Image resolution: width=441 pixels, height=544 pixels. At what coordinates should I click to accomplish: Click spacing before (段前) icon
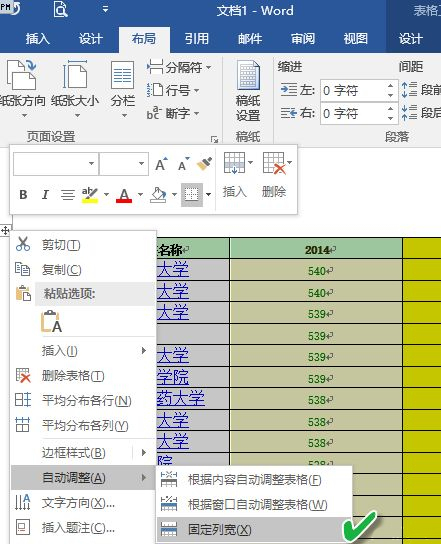(x=409, y=90)
